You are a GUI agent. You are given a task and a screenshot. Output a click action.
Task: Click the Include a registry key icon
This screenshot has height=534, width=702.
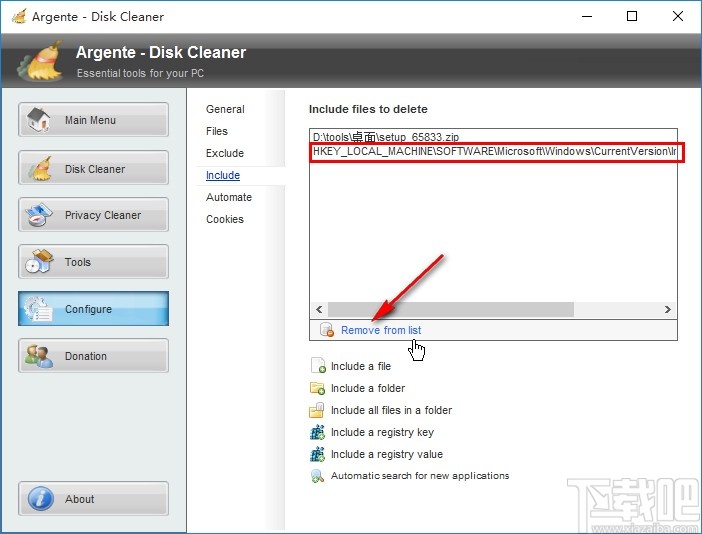coord(317,432)
